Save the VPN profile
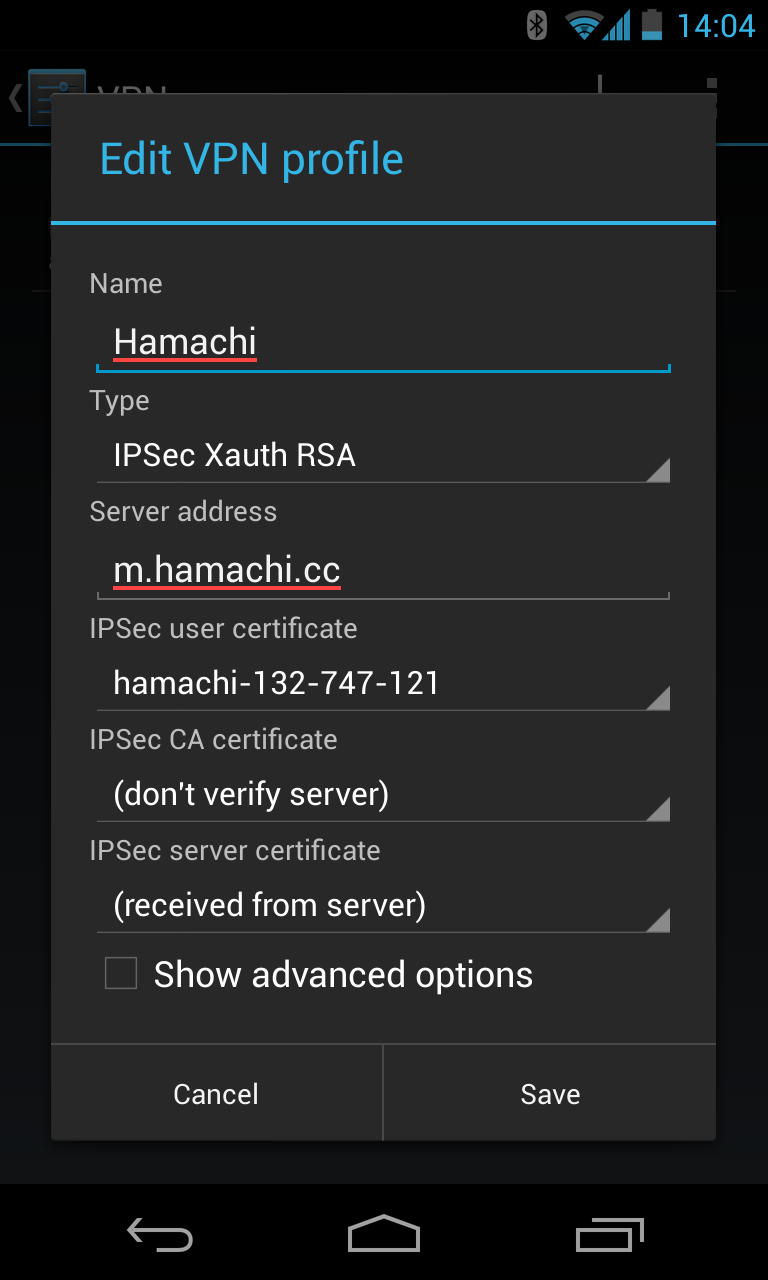The height and width of the screenshot is (1280, 768). pyautogui.click(x=550, y=1093)
